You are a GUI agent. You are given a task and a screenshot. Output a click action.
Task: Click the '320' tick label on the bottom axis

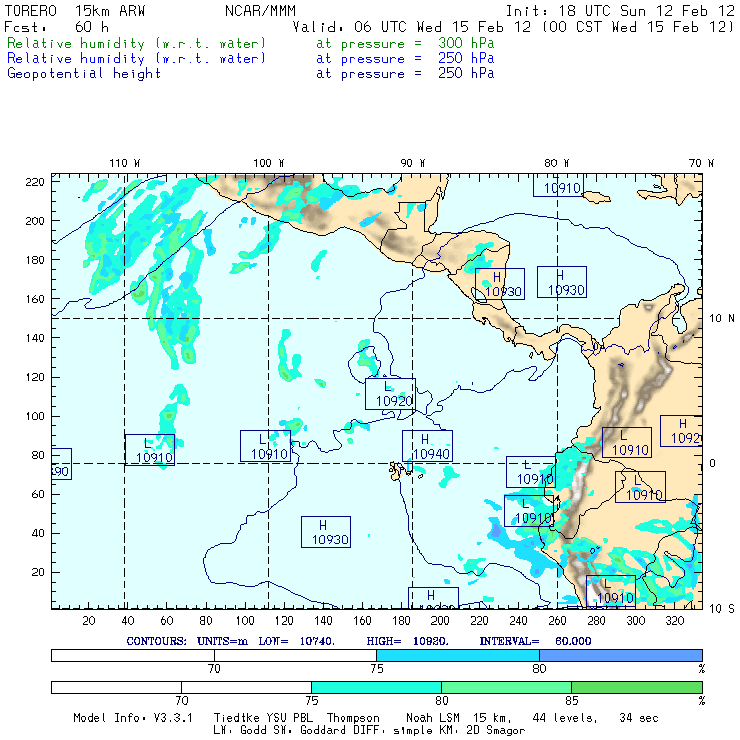coord(674,621)
